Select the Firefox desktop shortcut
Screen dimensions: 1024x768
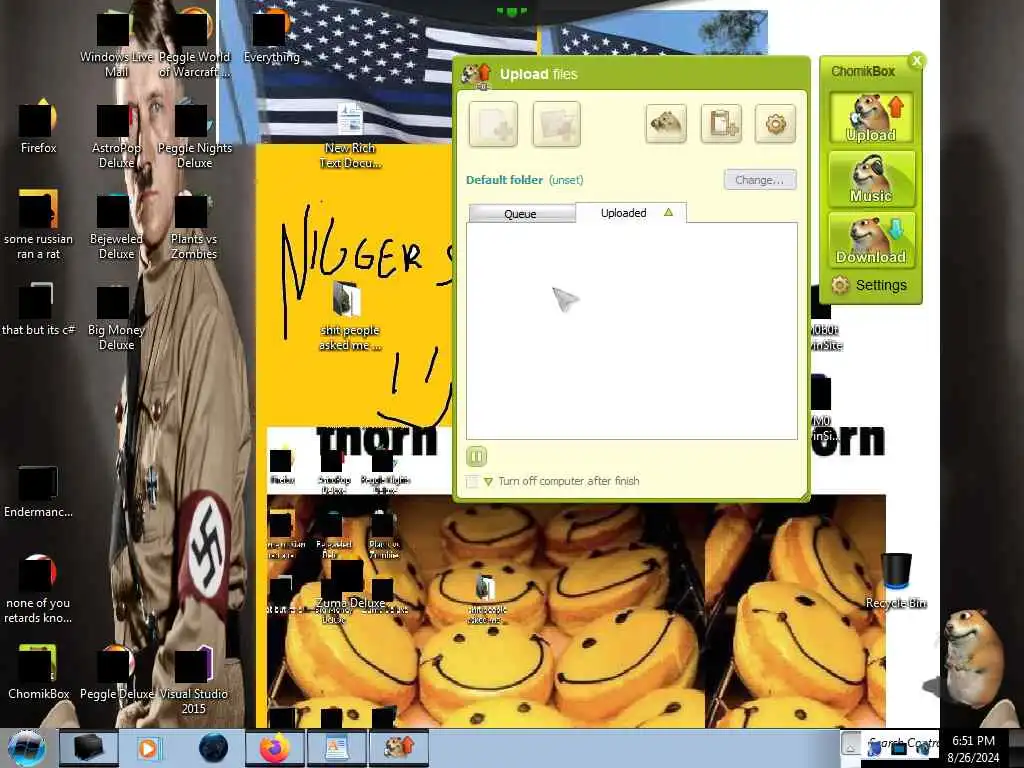[x=38, y=128]
